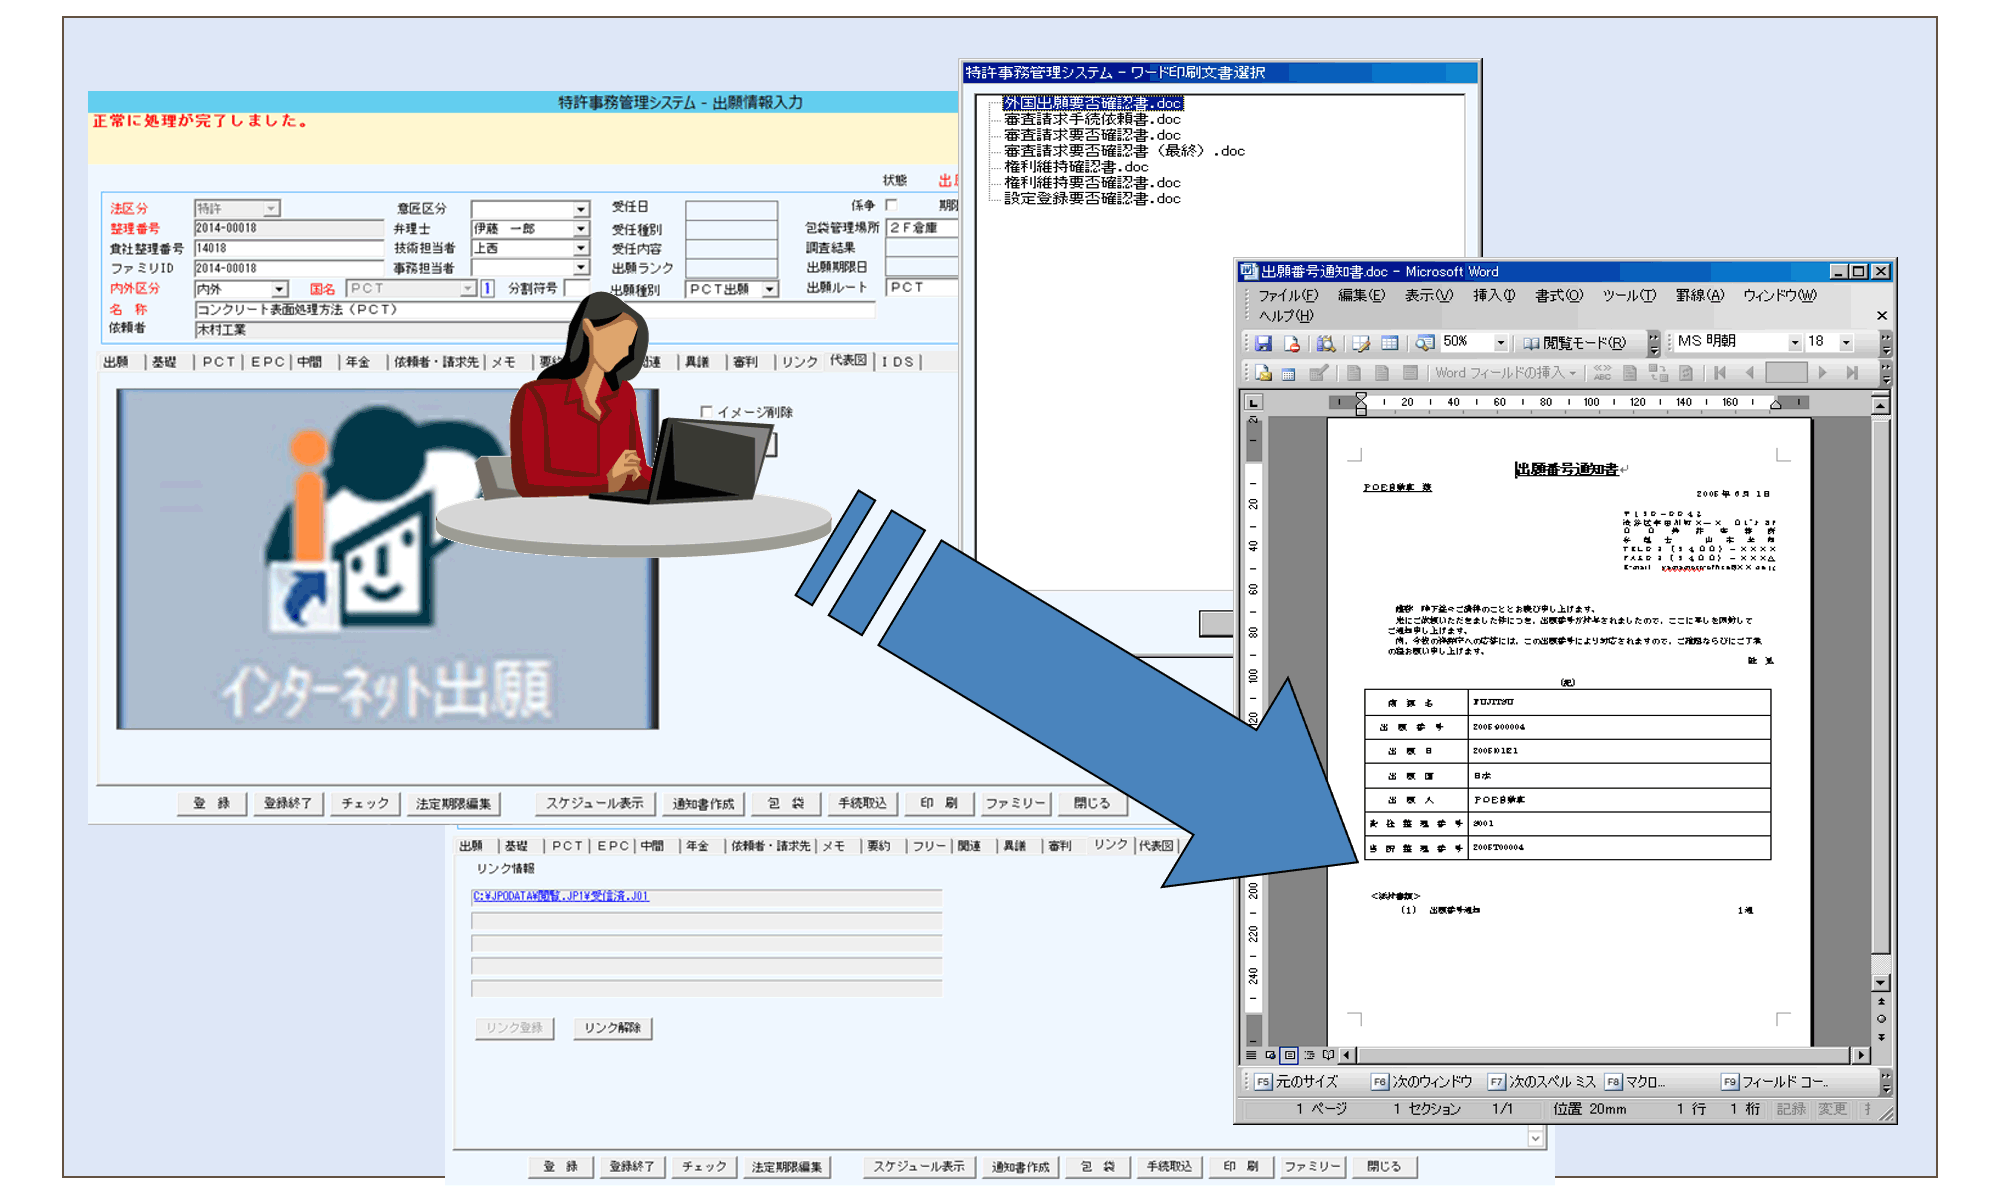Select 審査請求手続依頼書.doc in document list
2000x1200 pixels.
coord(1092,119)
